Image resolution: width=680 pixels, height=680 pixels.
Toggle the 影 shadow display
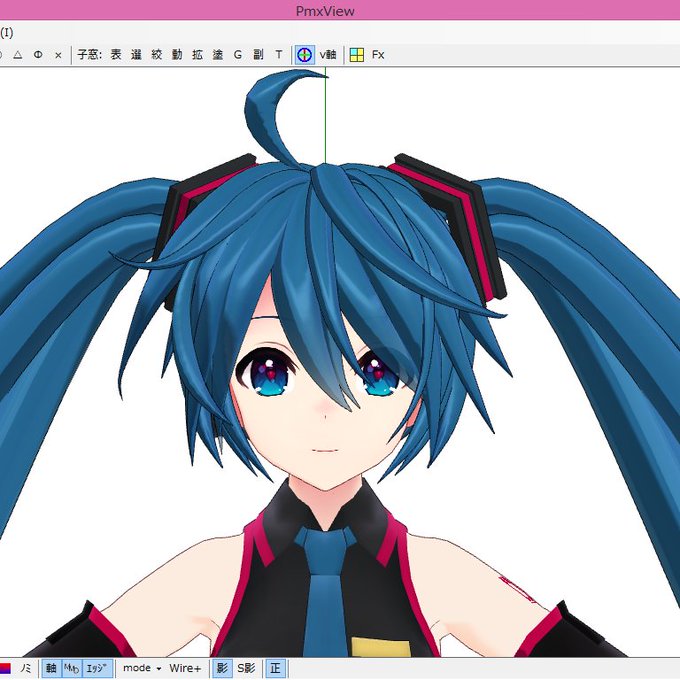222,668
